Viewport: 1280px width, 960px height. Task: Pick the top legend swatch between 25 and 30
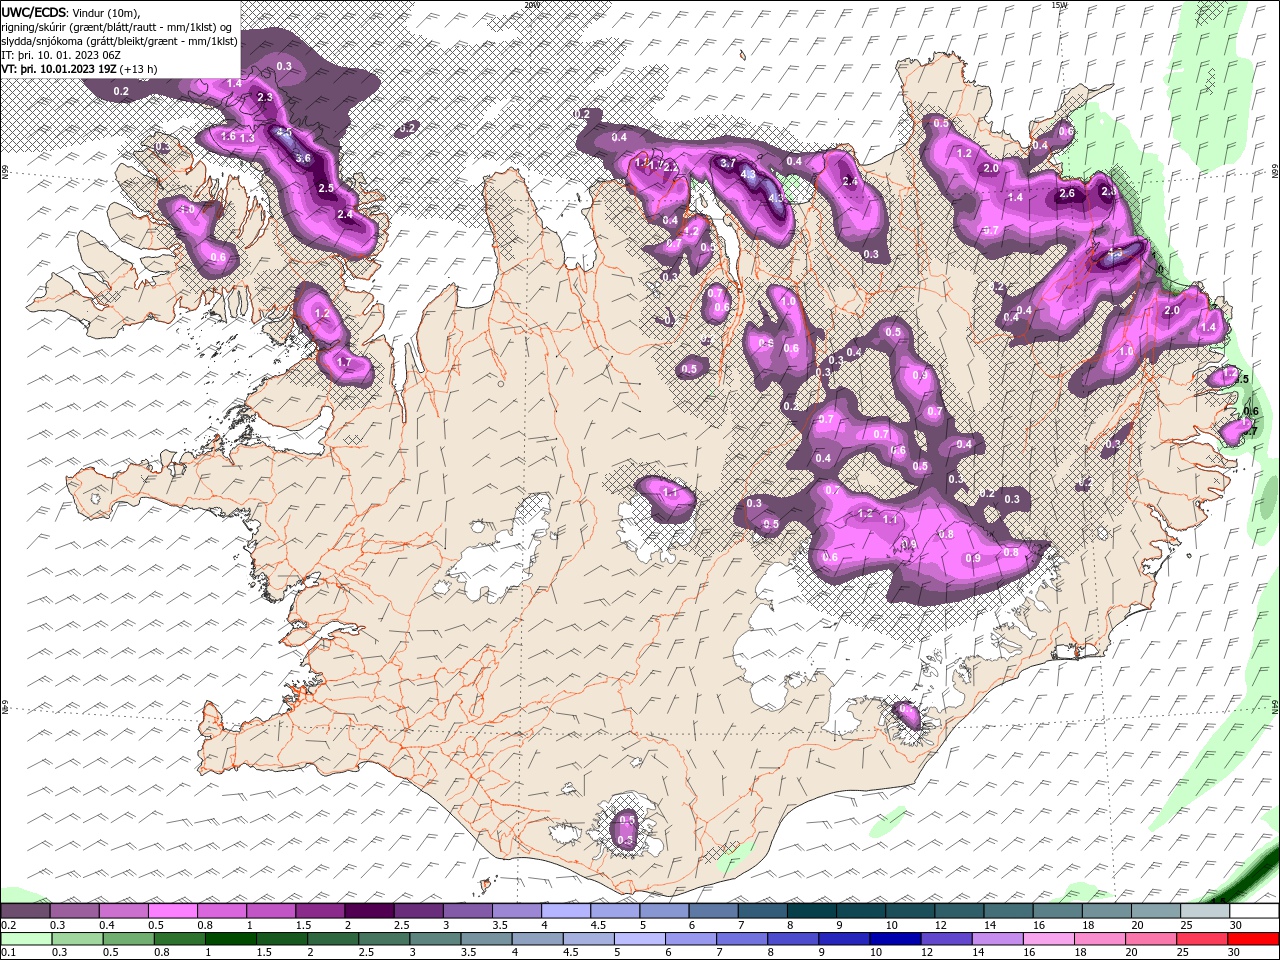pyautogui.click(x=1204, y=911)
